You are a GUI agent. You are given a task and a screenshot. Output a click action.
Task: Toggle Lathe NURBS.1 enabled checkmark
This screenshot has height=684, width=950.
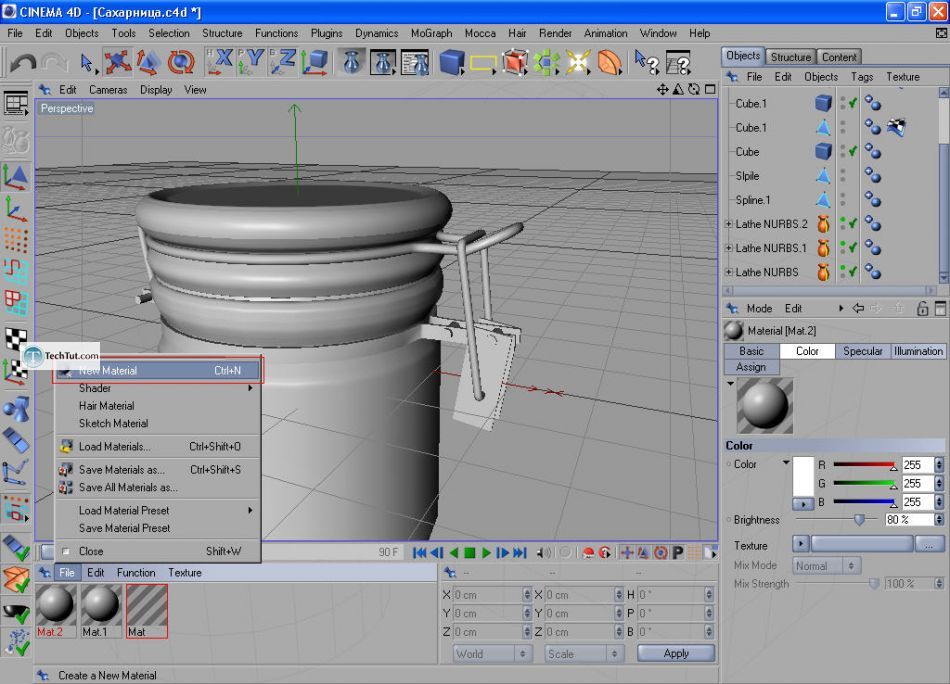[852, 248]
